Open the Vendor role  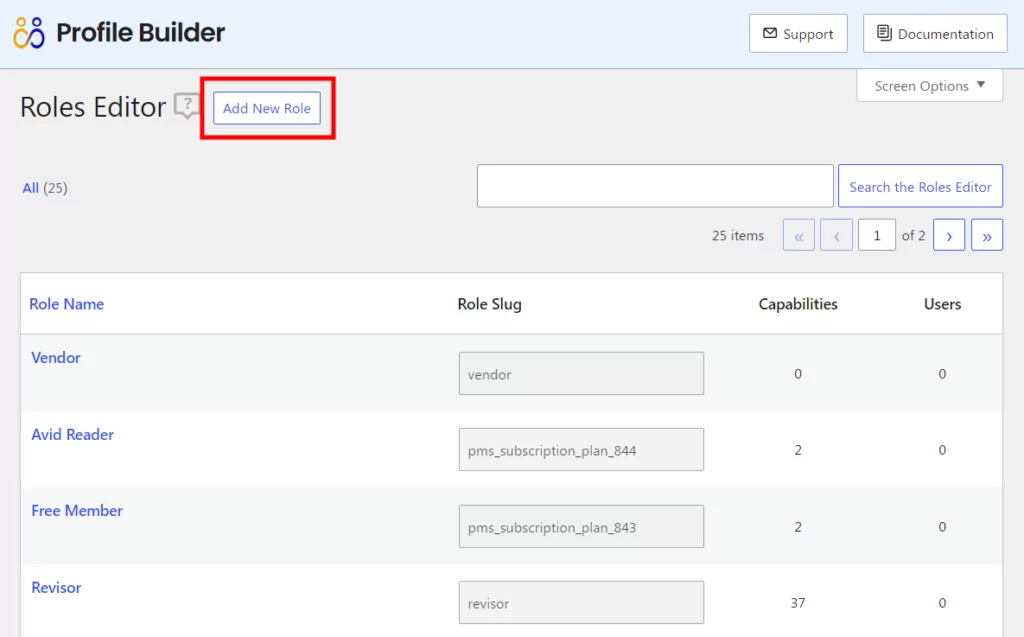click(56, 358)
